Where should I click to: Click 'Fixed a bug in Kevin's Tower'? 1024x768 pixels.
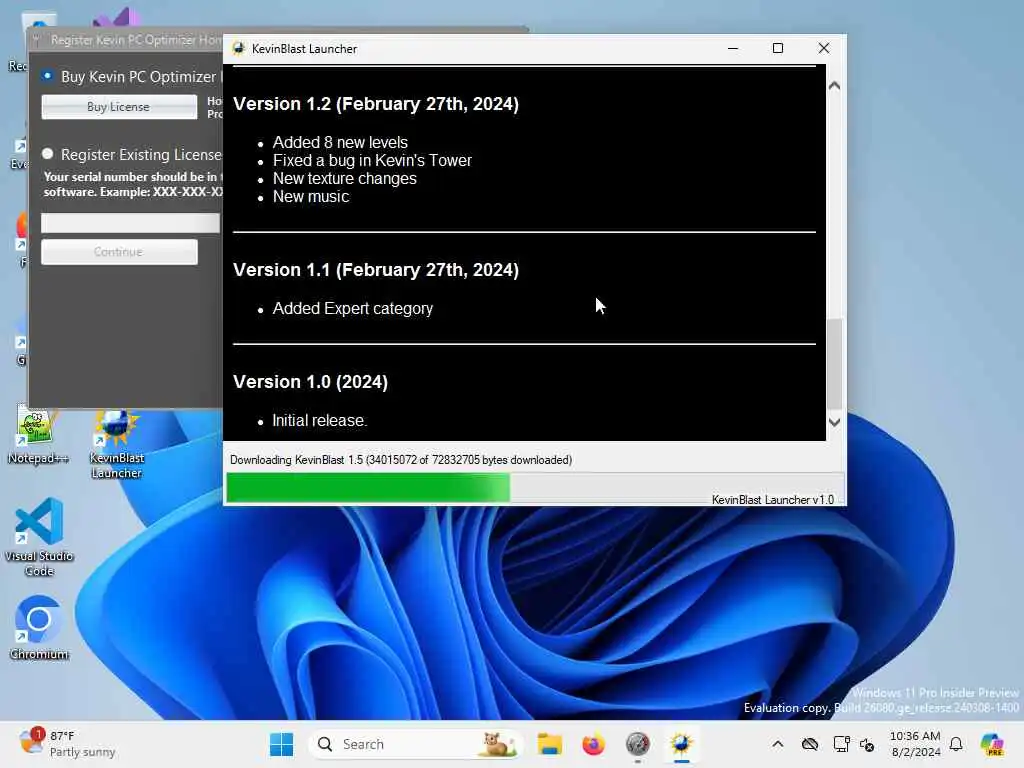click(x=372, y=161)
